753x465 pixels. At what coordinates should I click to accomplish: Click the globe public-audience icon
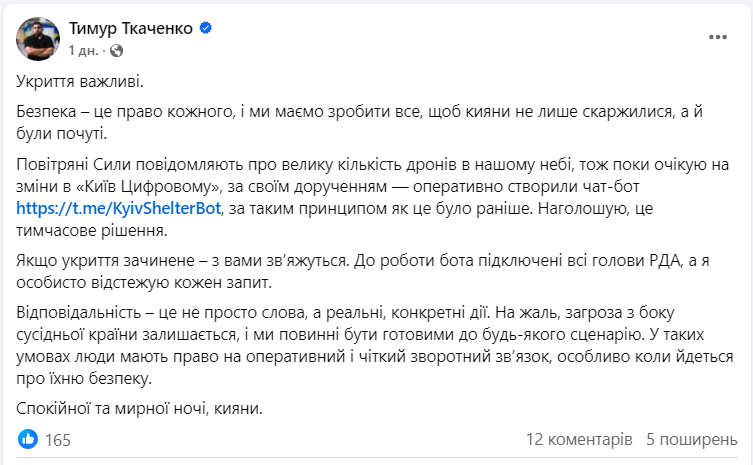(x=115, y=49)
